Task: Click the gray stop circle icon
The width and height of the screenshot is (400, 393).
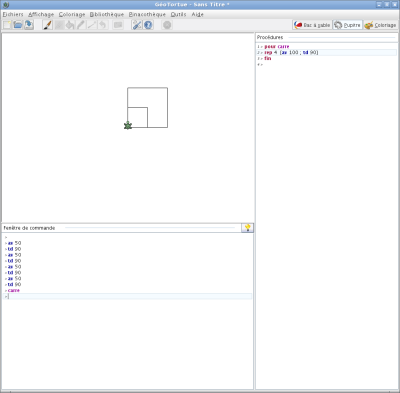Action: click(x=167, y=25)
